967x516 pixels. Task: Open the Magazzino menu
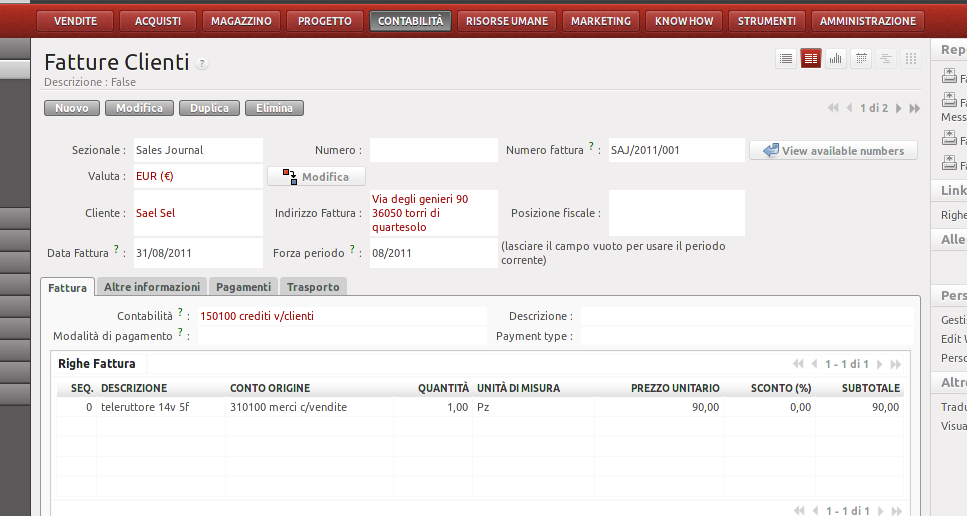click(x=241, y=21)
